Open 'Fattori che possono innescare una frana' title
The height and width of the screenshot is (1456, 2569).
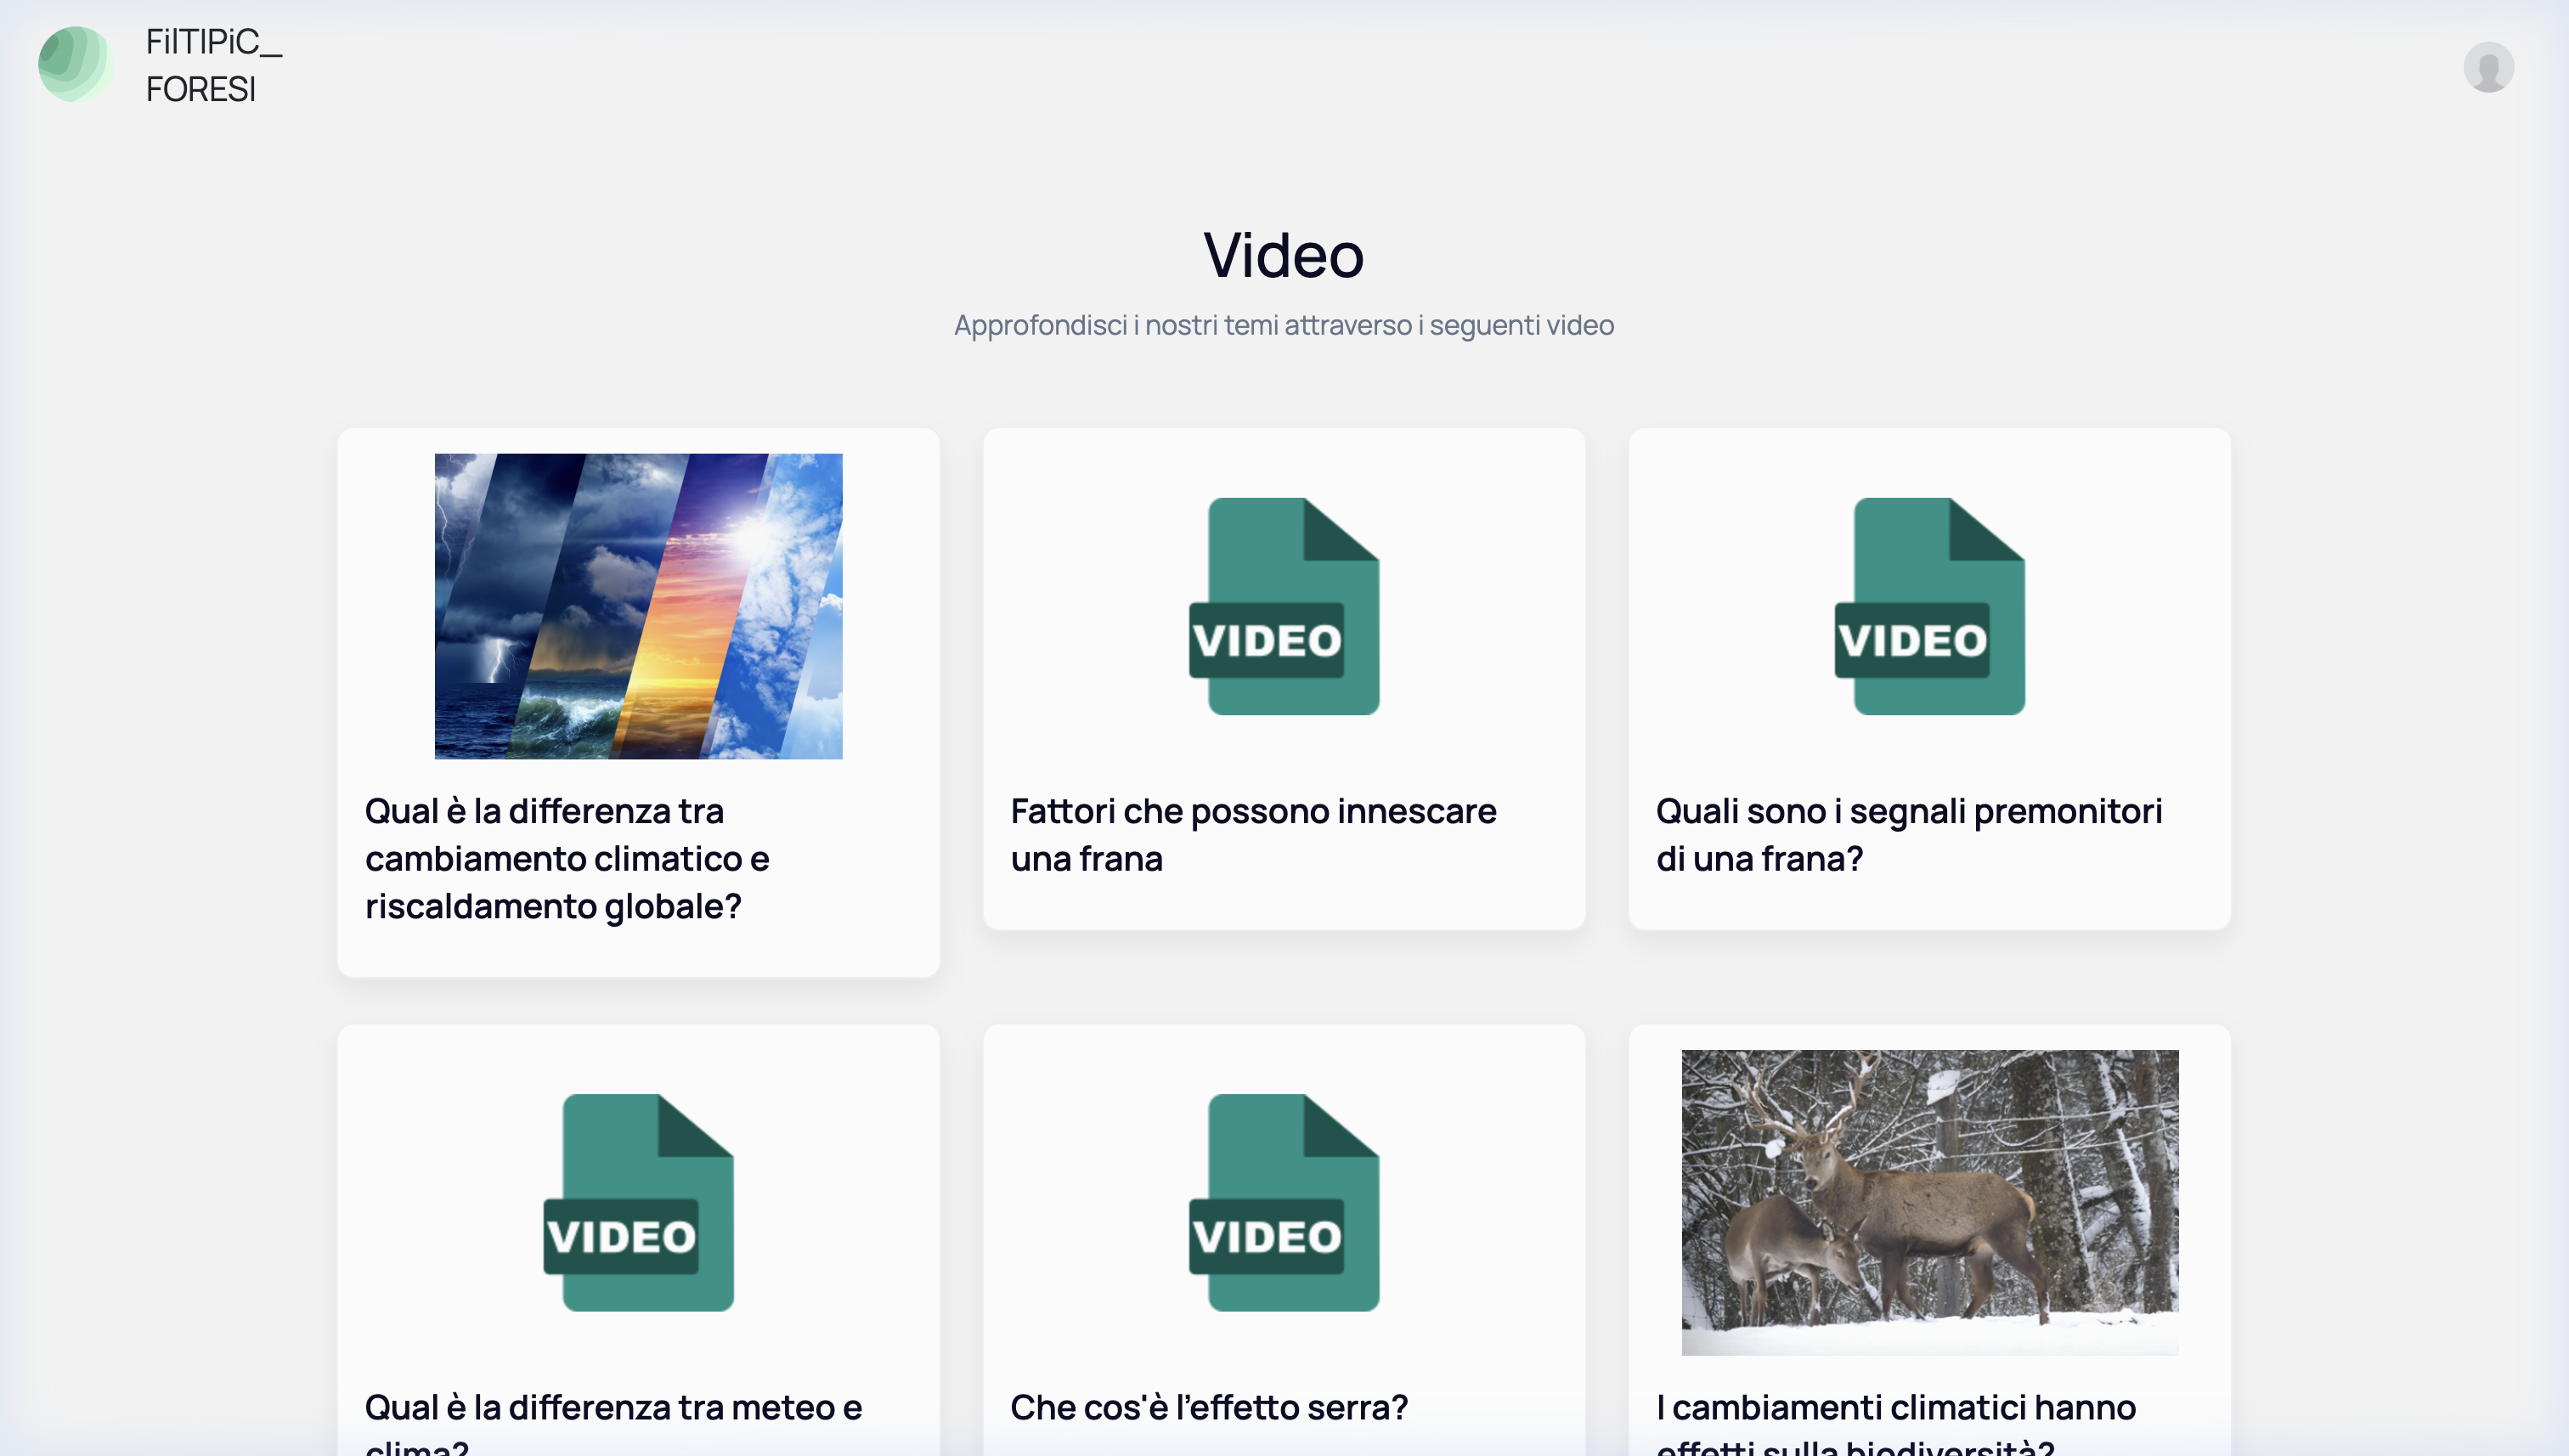coord(1253,834)
